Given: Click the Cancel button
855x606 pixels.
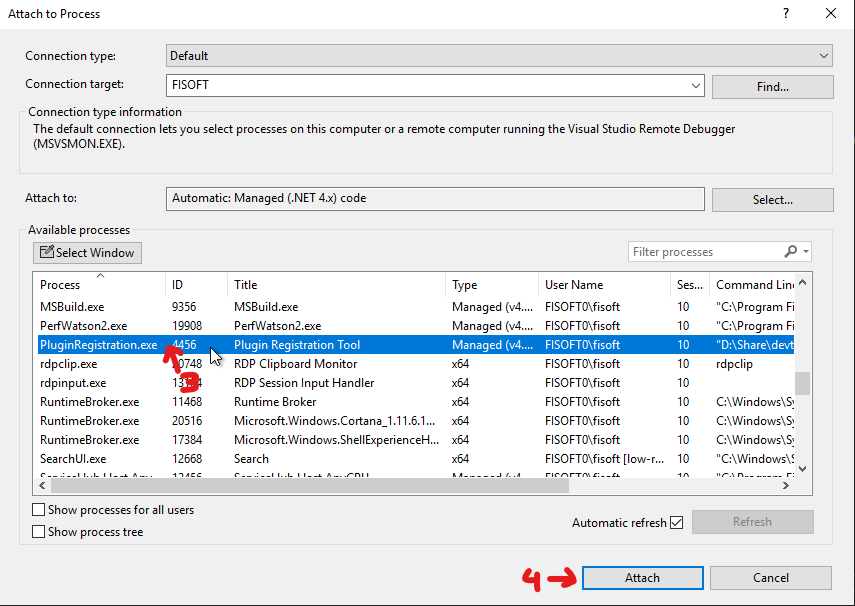Looking at the screenshot, I should tap(770, 577).
